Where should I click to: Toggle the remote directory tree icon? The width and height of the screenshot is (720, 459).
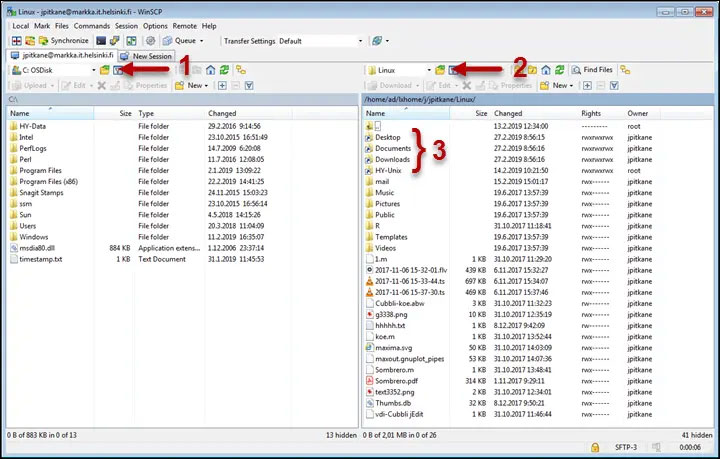pyautogui.click(x=625, y=70)
